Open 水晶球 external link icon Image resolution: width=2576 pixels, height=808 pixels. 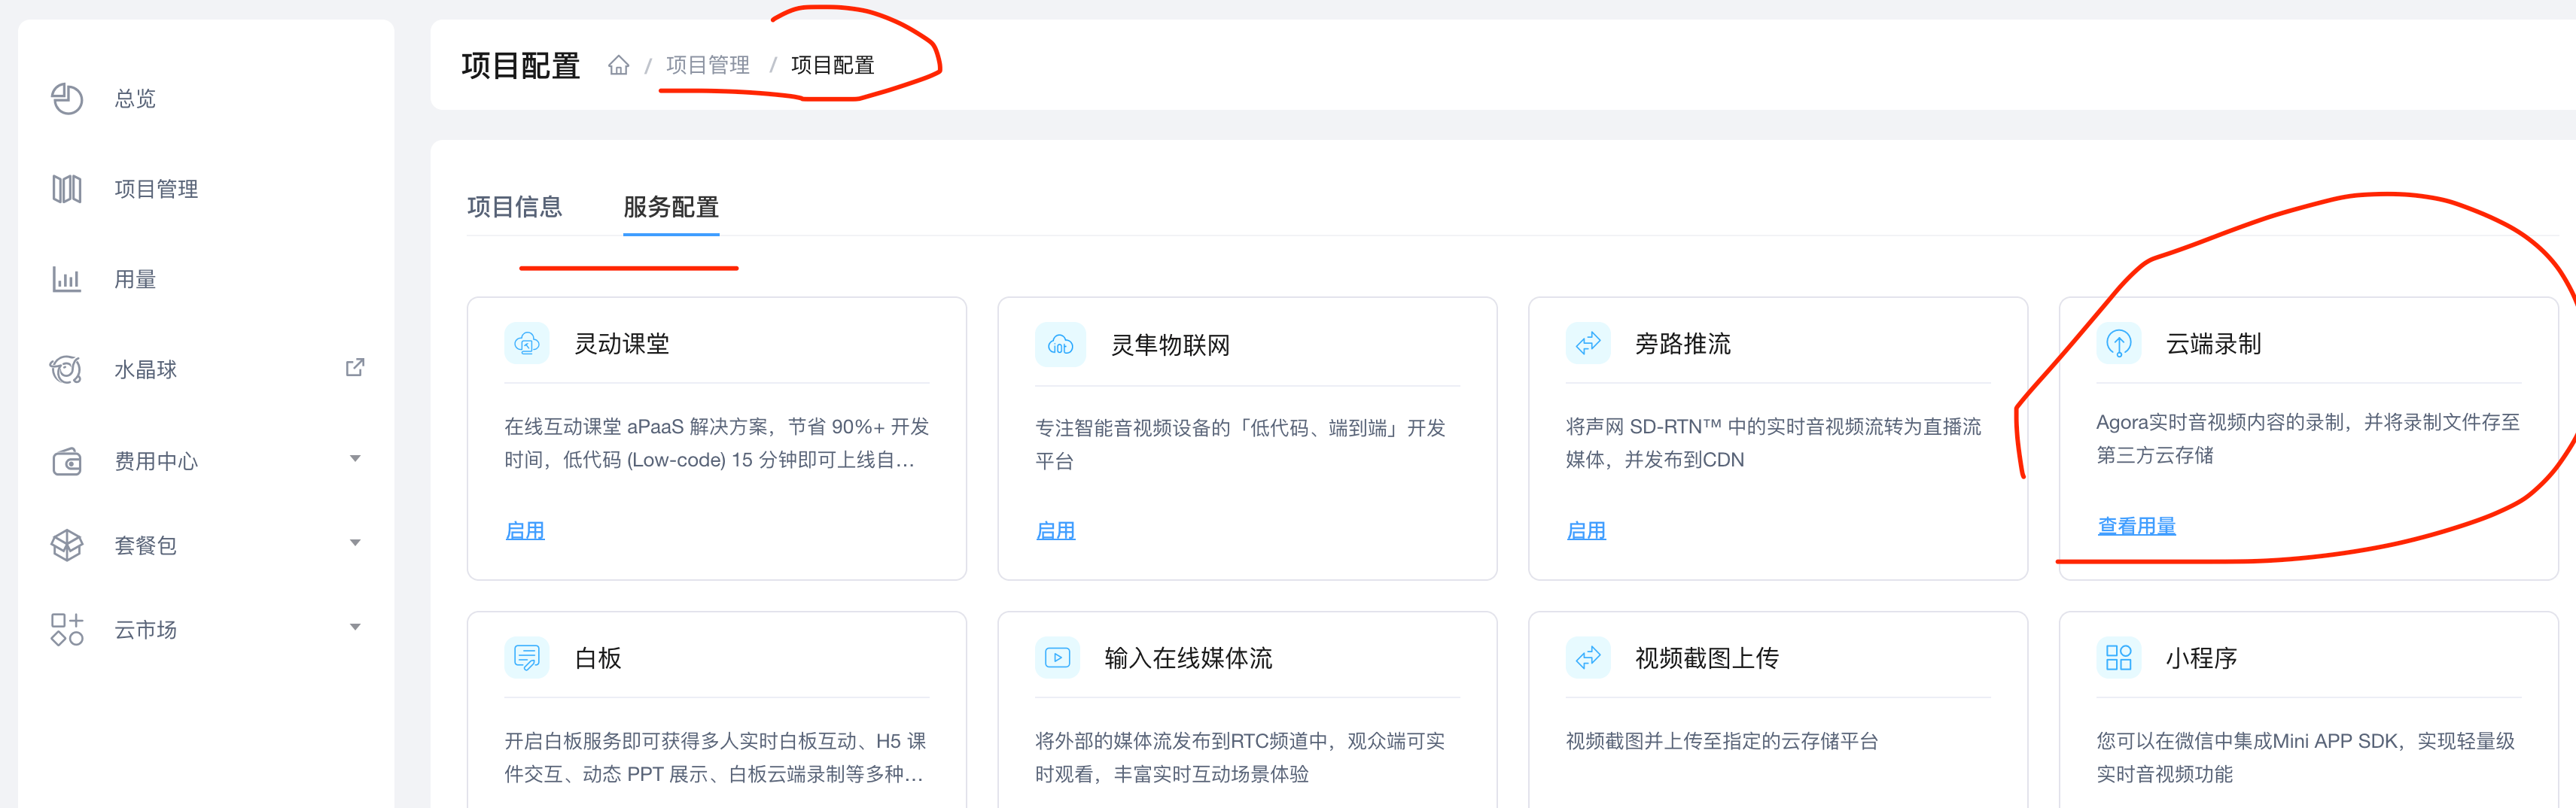coord(354,368)
